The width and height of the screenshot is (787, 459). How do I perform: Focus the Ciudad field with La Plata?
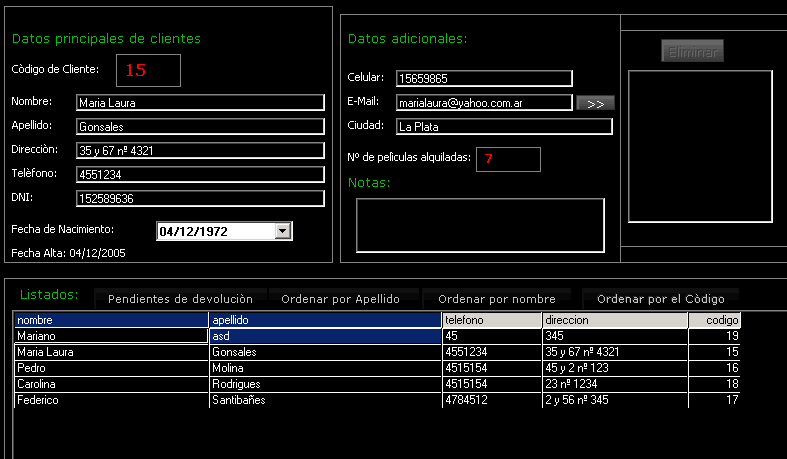pyautogui.click(x=503, y=127)
